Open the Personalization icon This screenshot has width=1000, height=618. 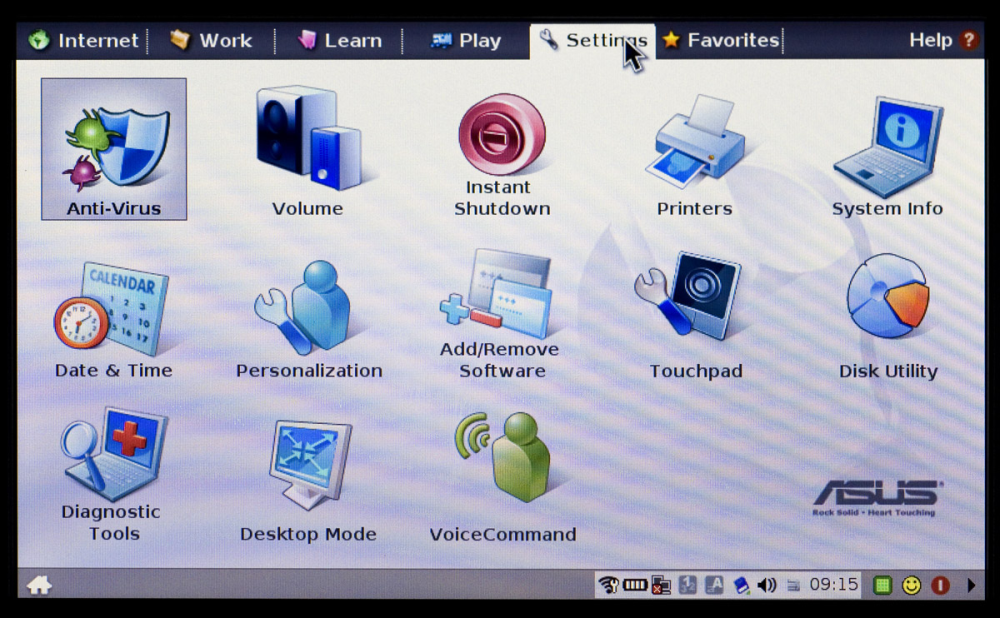pos(309,319)
